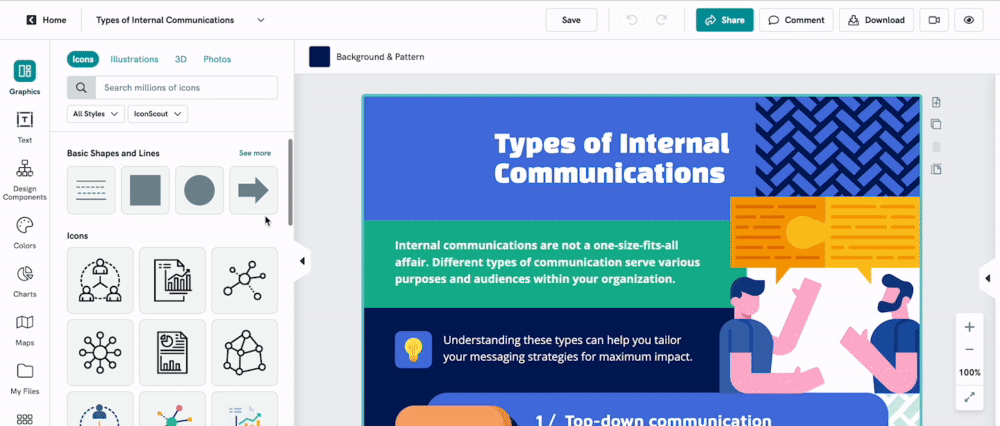Collapse the left panel arrow
The height and width of the screenshot is (426, 1000).
pyautogui.click(x=302, y=261)
